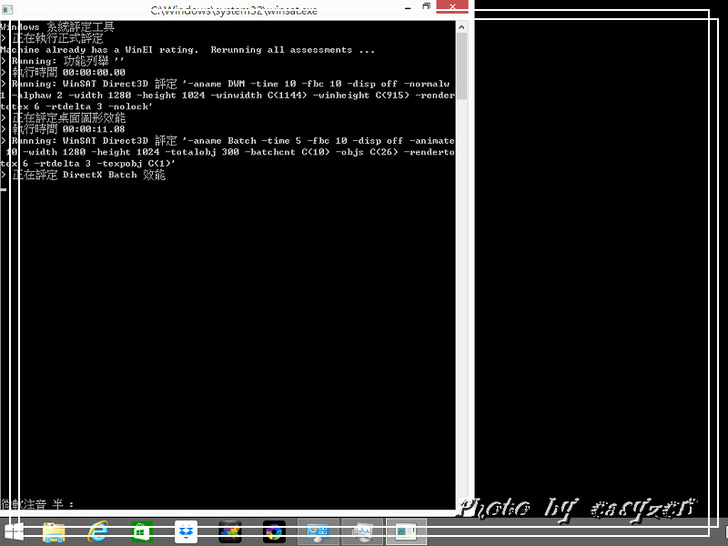The image size is (728, 546).
Task: Minimize the winsat.exe console window
Action: point(408,8)
